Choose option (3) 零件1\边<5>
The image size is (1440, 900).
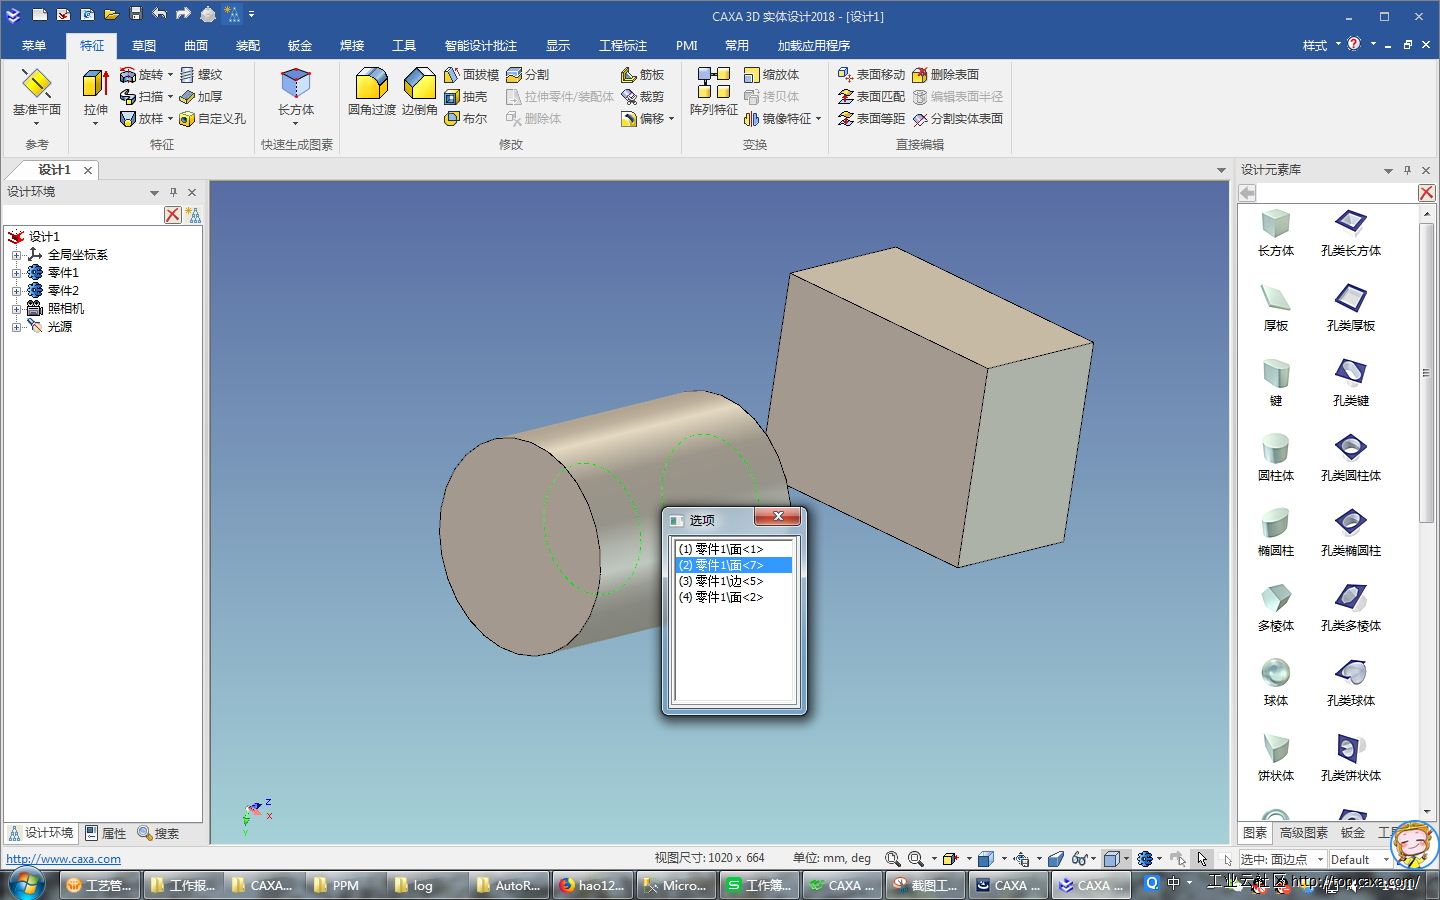tap(733, 581)
